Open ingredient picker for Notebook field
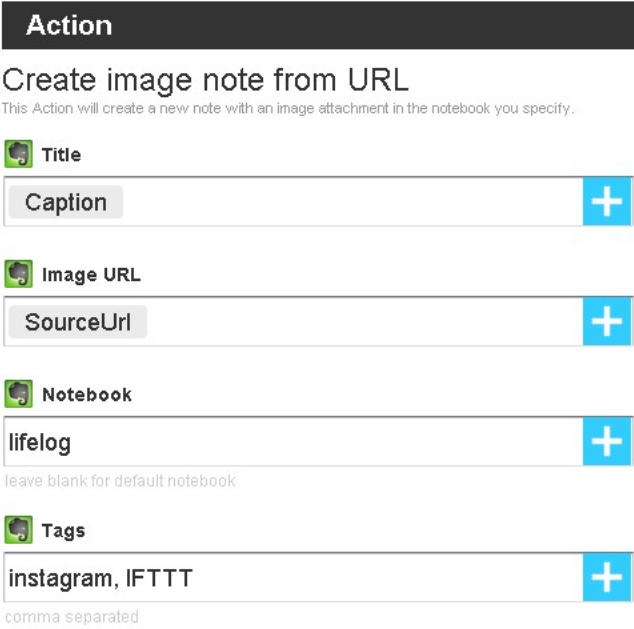This screenshot has height=629, width=634. tap(608, 443)
